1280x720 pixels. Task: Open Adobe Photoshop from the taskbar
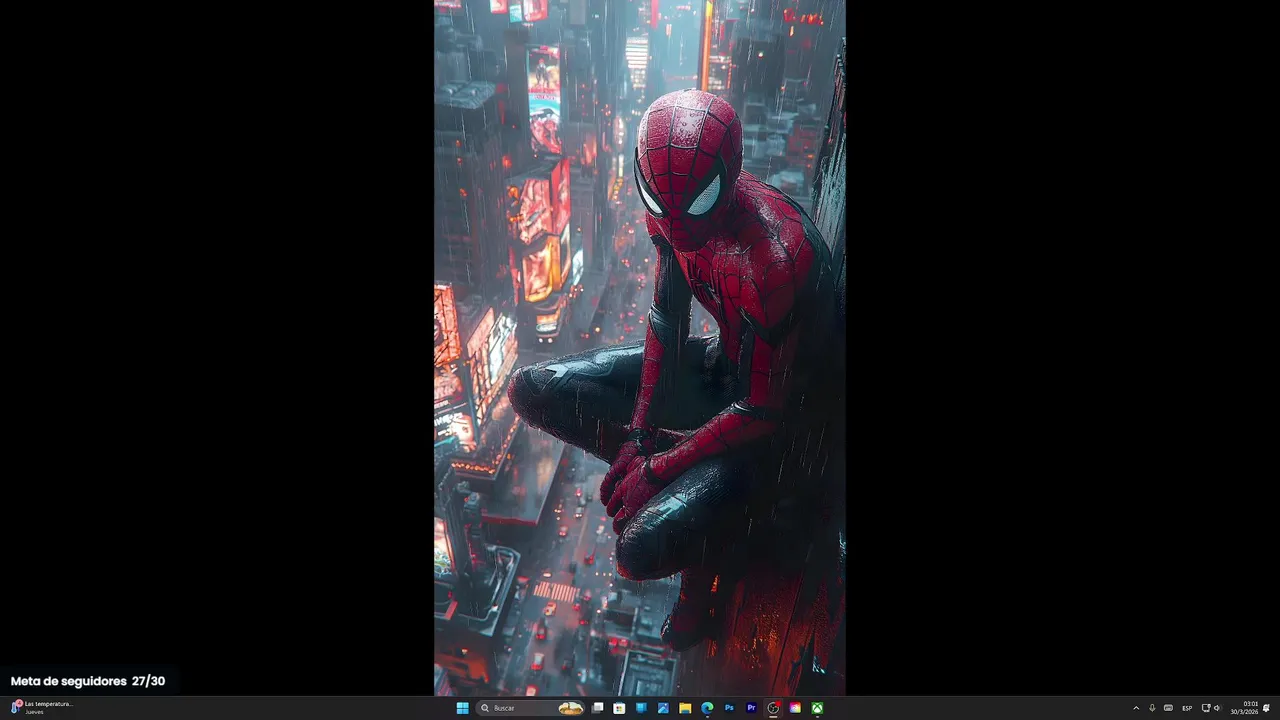[729, 708]
